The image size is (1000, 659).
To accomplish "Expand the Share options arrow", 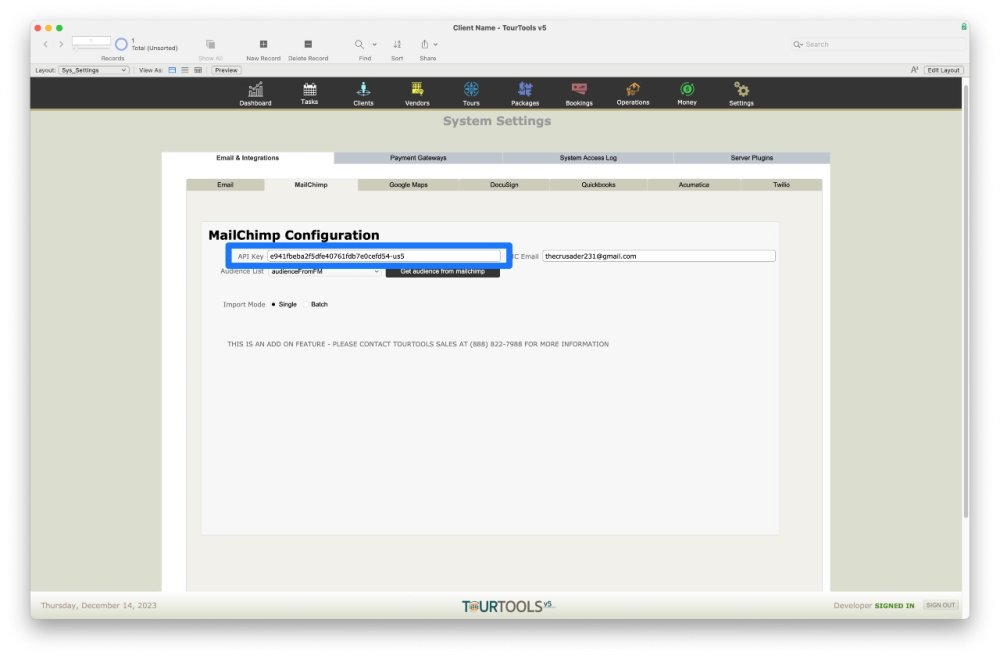I will [436, 44].
